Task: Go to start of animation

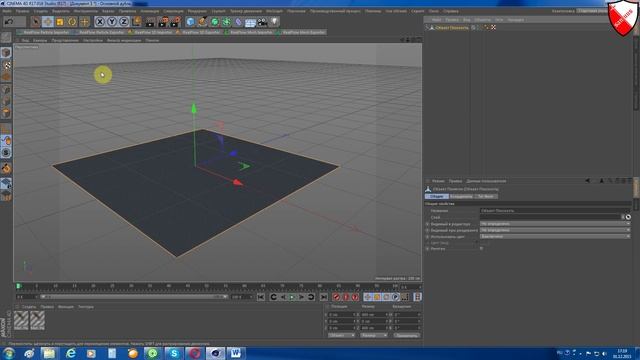Action: [261, 297]
